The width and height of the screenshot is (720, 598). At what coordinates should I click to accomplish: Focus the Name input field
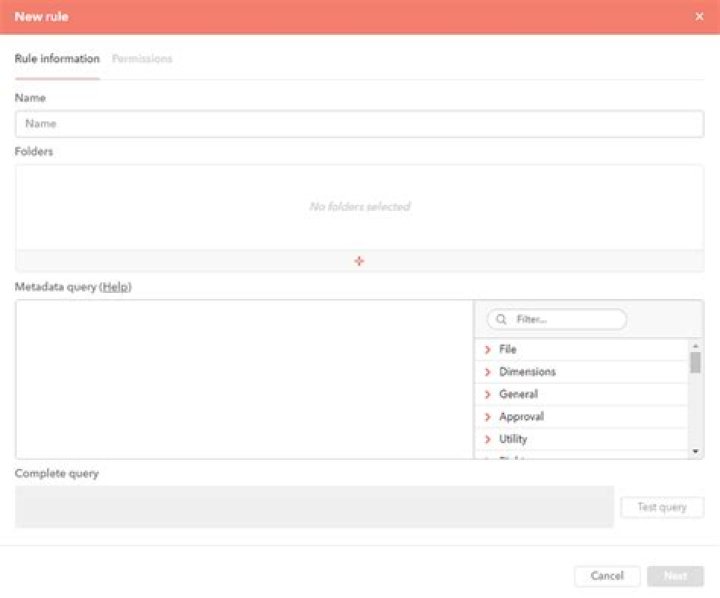coord(359,124)
